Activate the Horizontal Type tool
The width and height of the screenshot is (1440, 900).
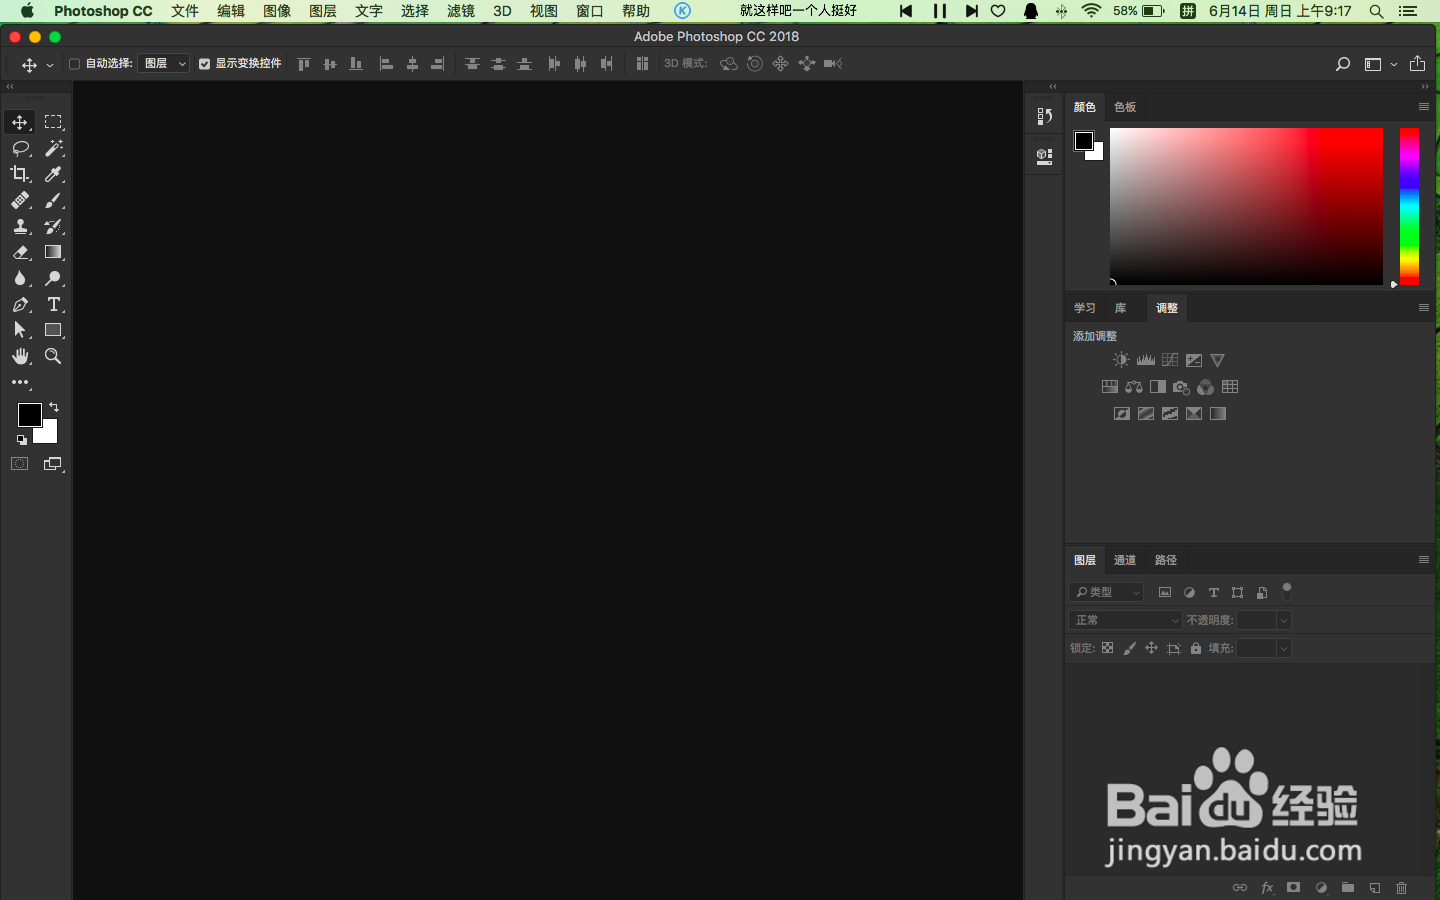(54, 304)
